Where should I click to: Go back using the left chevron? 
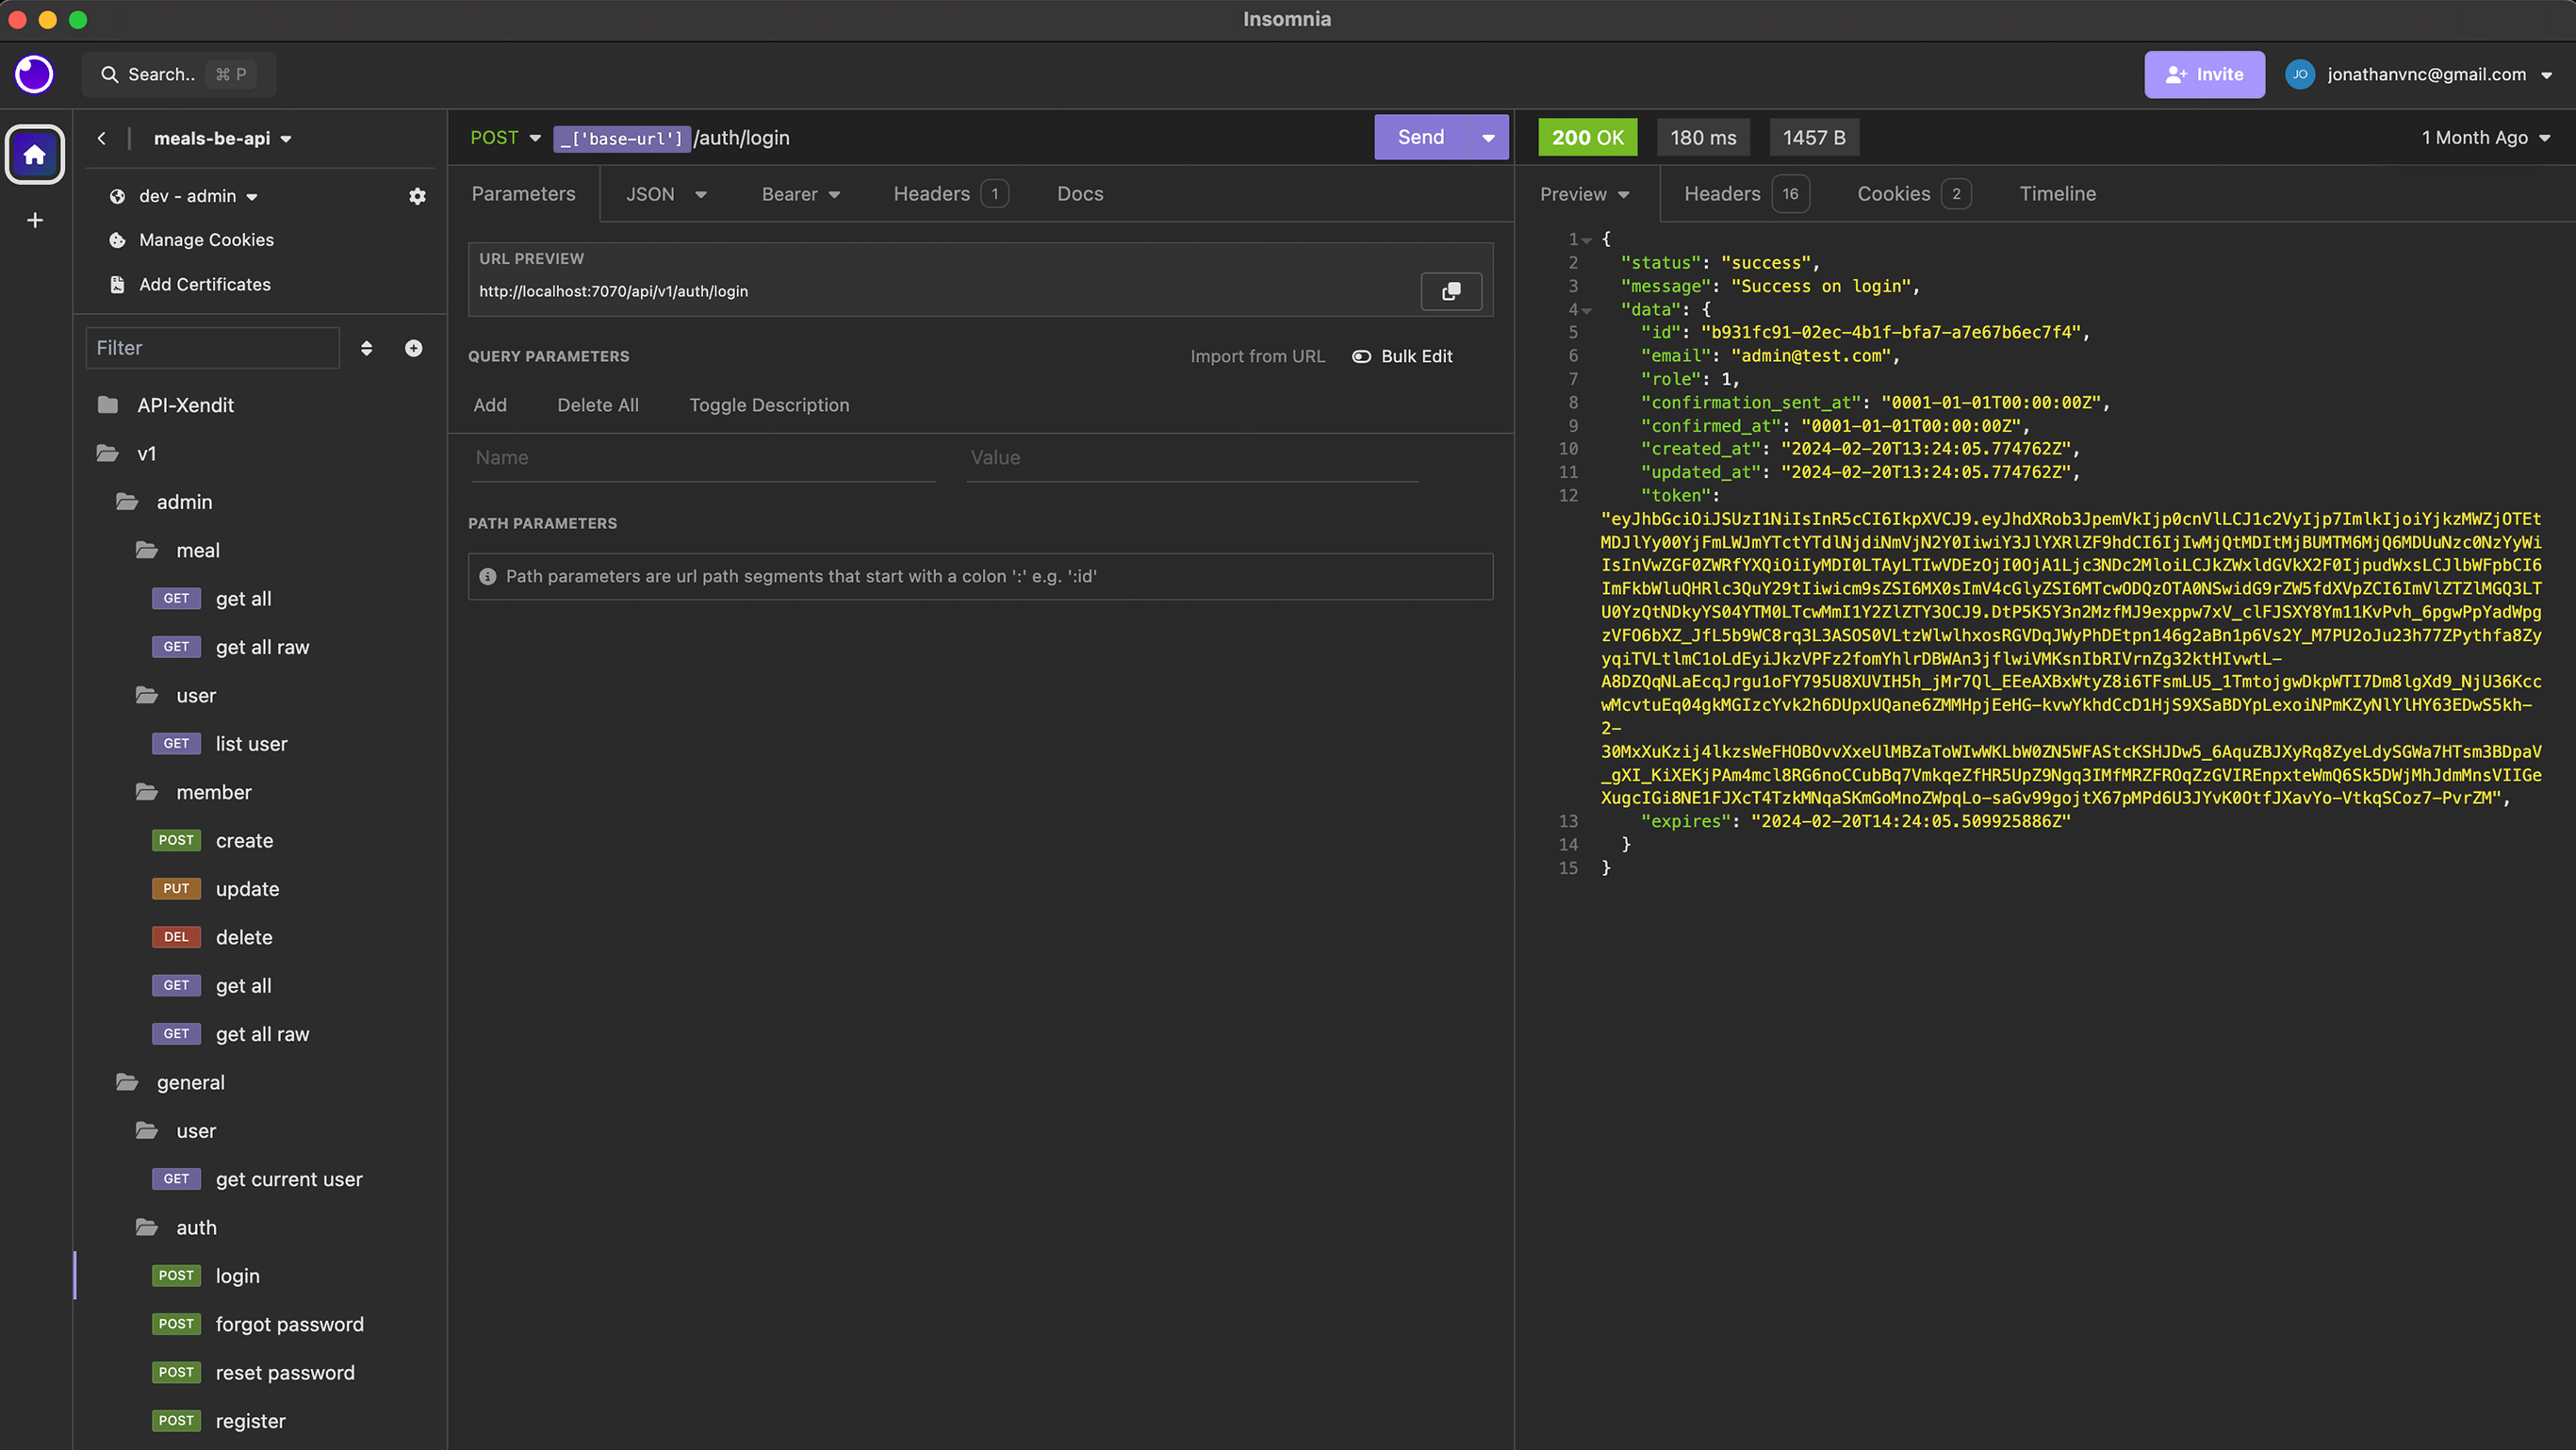tap(102, 138)
